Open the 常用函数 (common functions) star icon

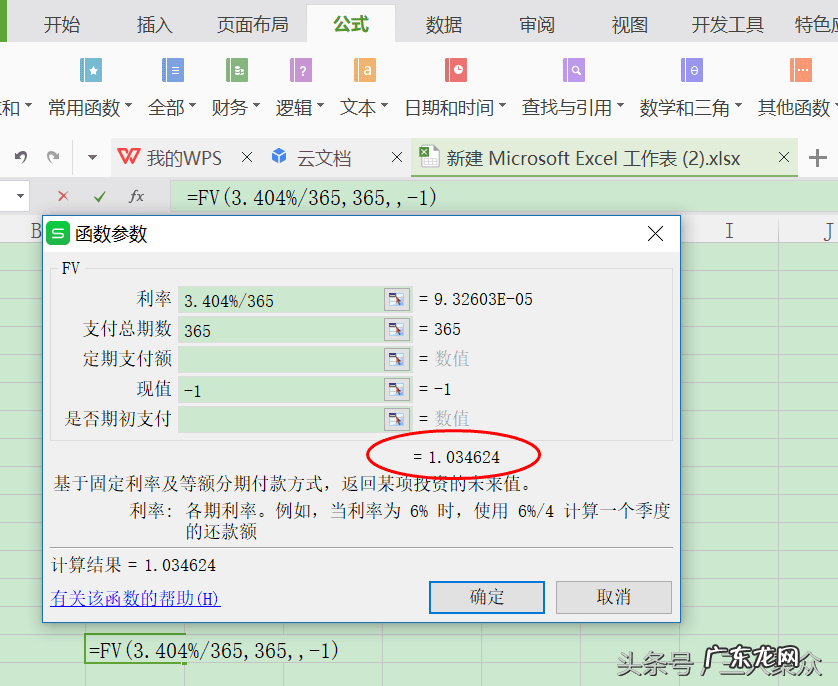[91, 70]
